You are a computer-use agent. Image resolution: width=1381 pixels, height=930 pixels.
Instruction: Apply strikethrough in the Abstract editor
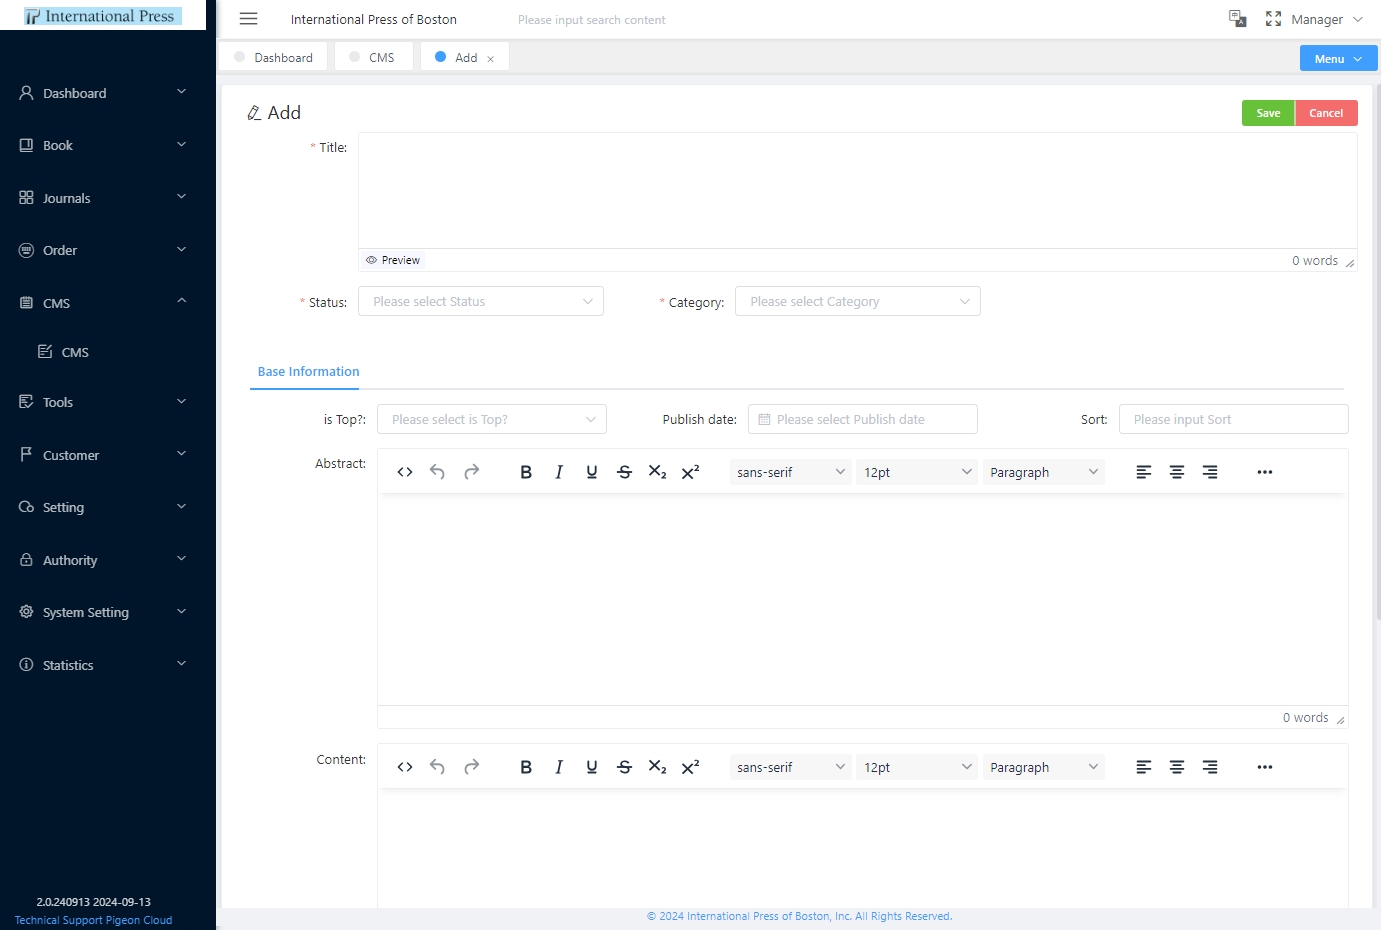[624, 472]
